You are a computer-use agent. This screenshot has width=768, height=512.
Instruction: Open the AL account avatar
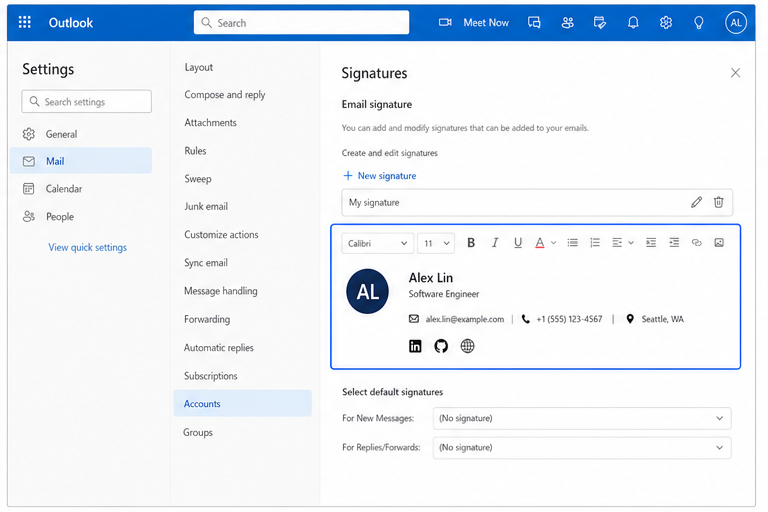tap(736, 23)
